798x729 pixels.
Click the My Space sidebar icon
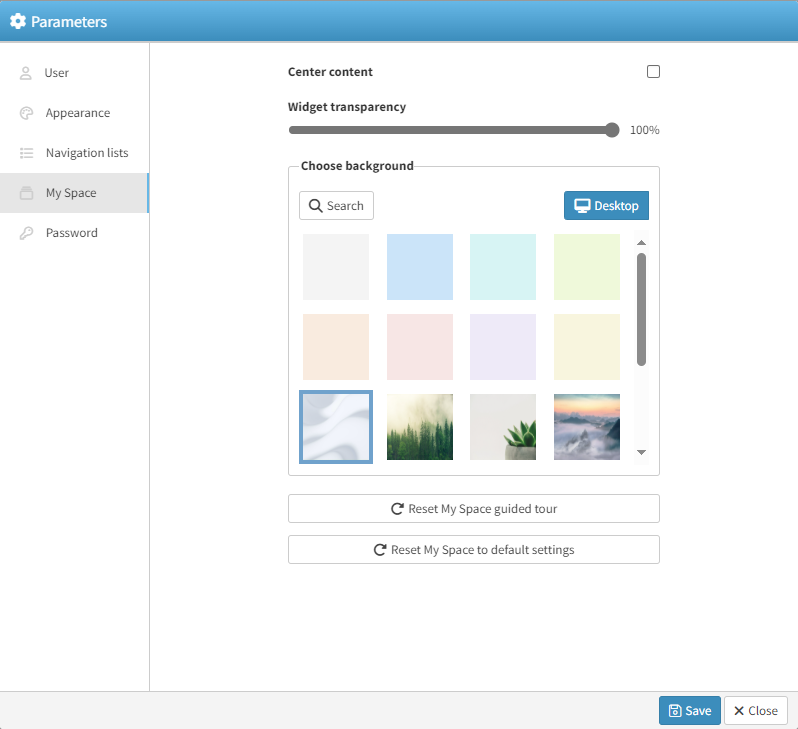tap(26, 193)
